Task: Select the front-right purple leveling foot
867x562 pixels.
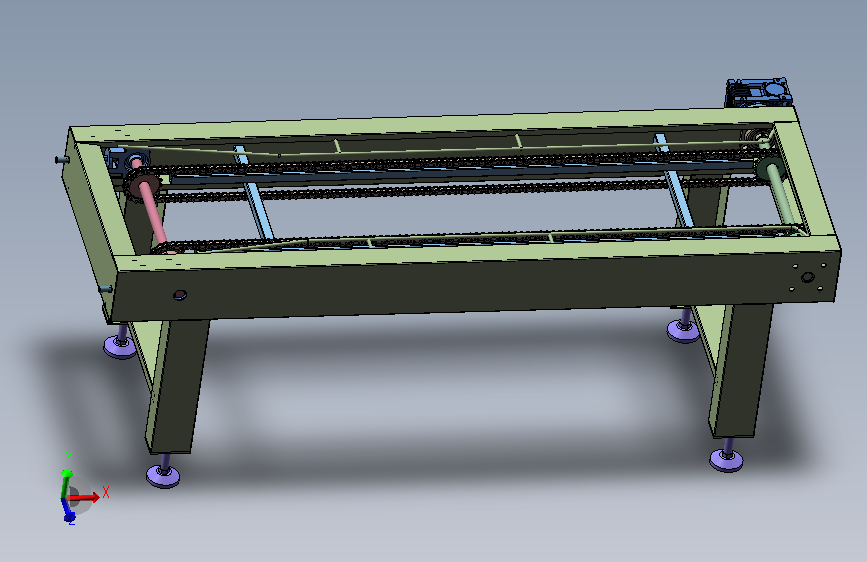Action: coord(727,455)
